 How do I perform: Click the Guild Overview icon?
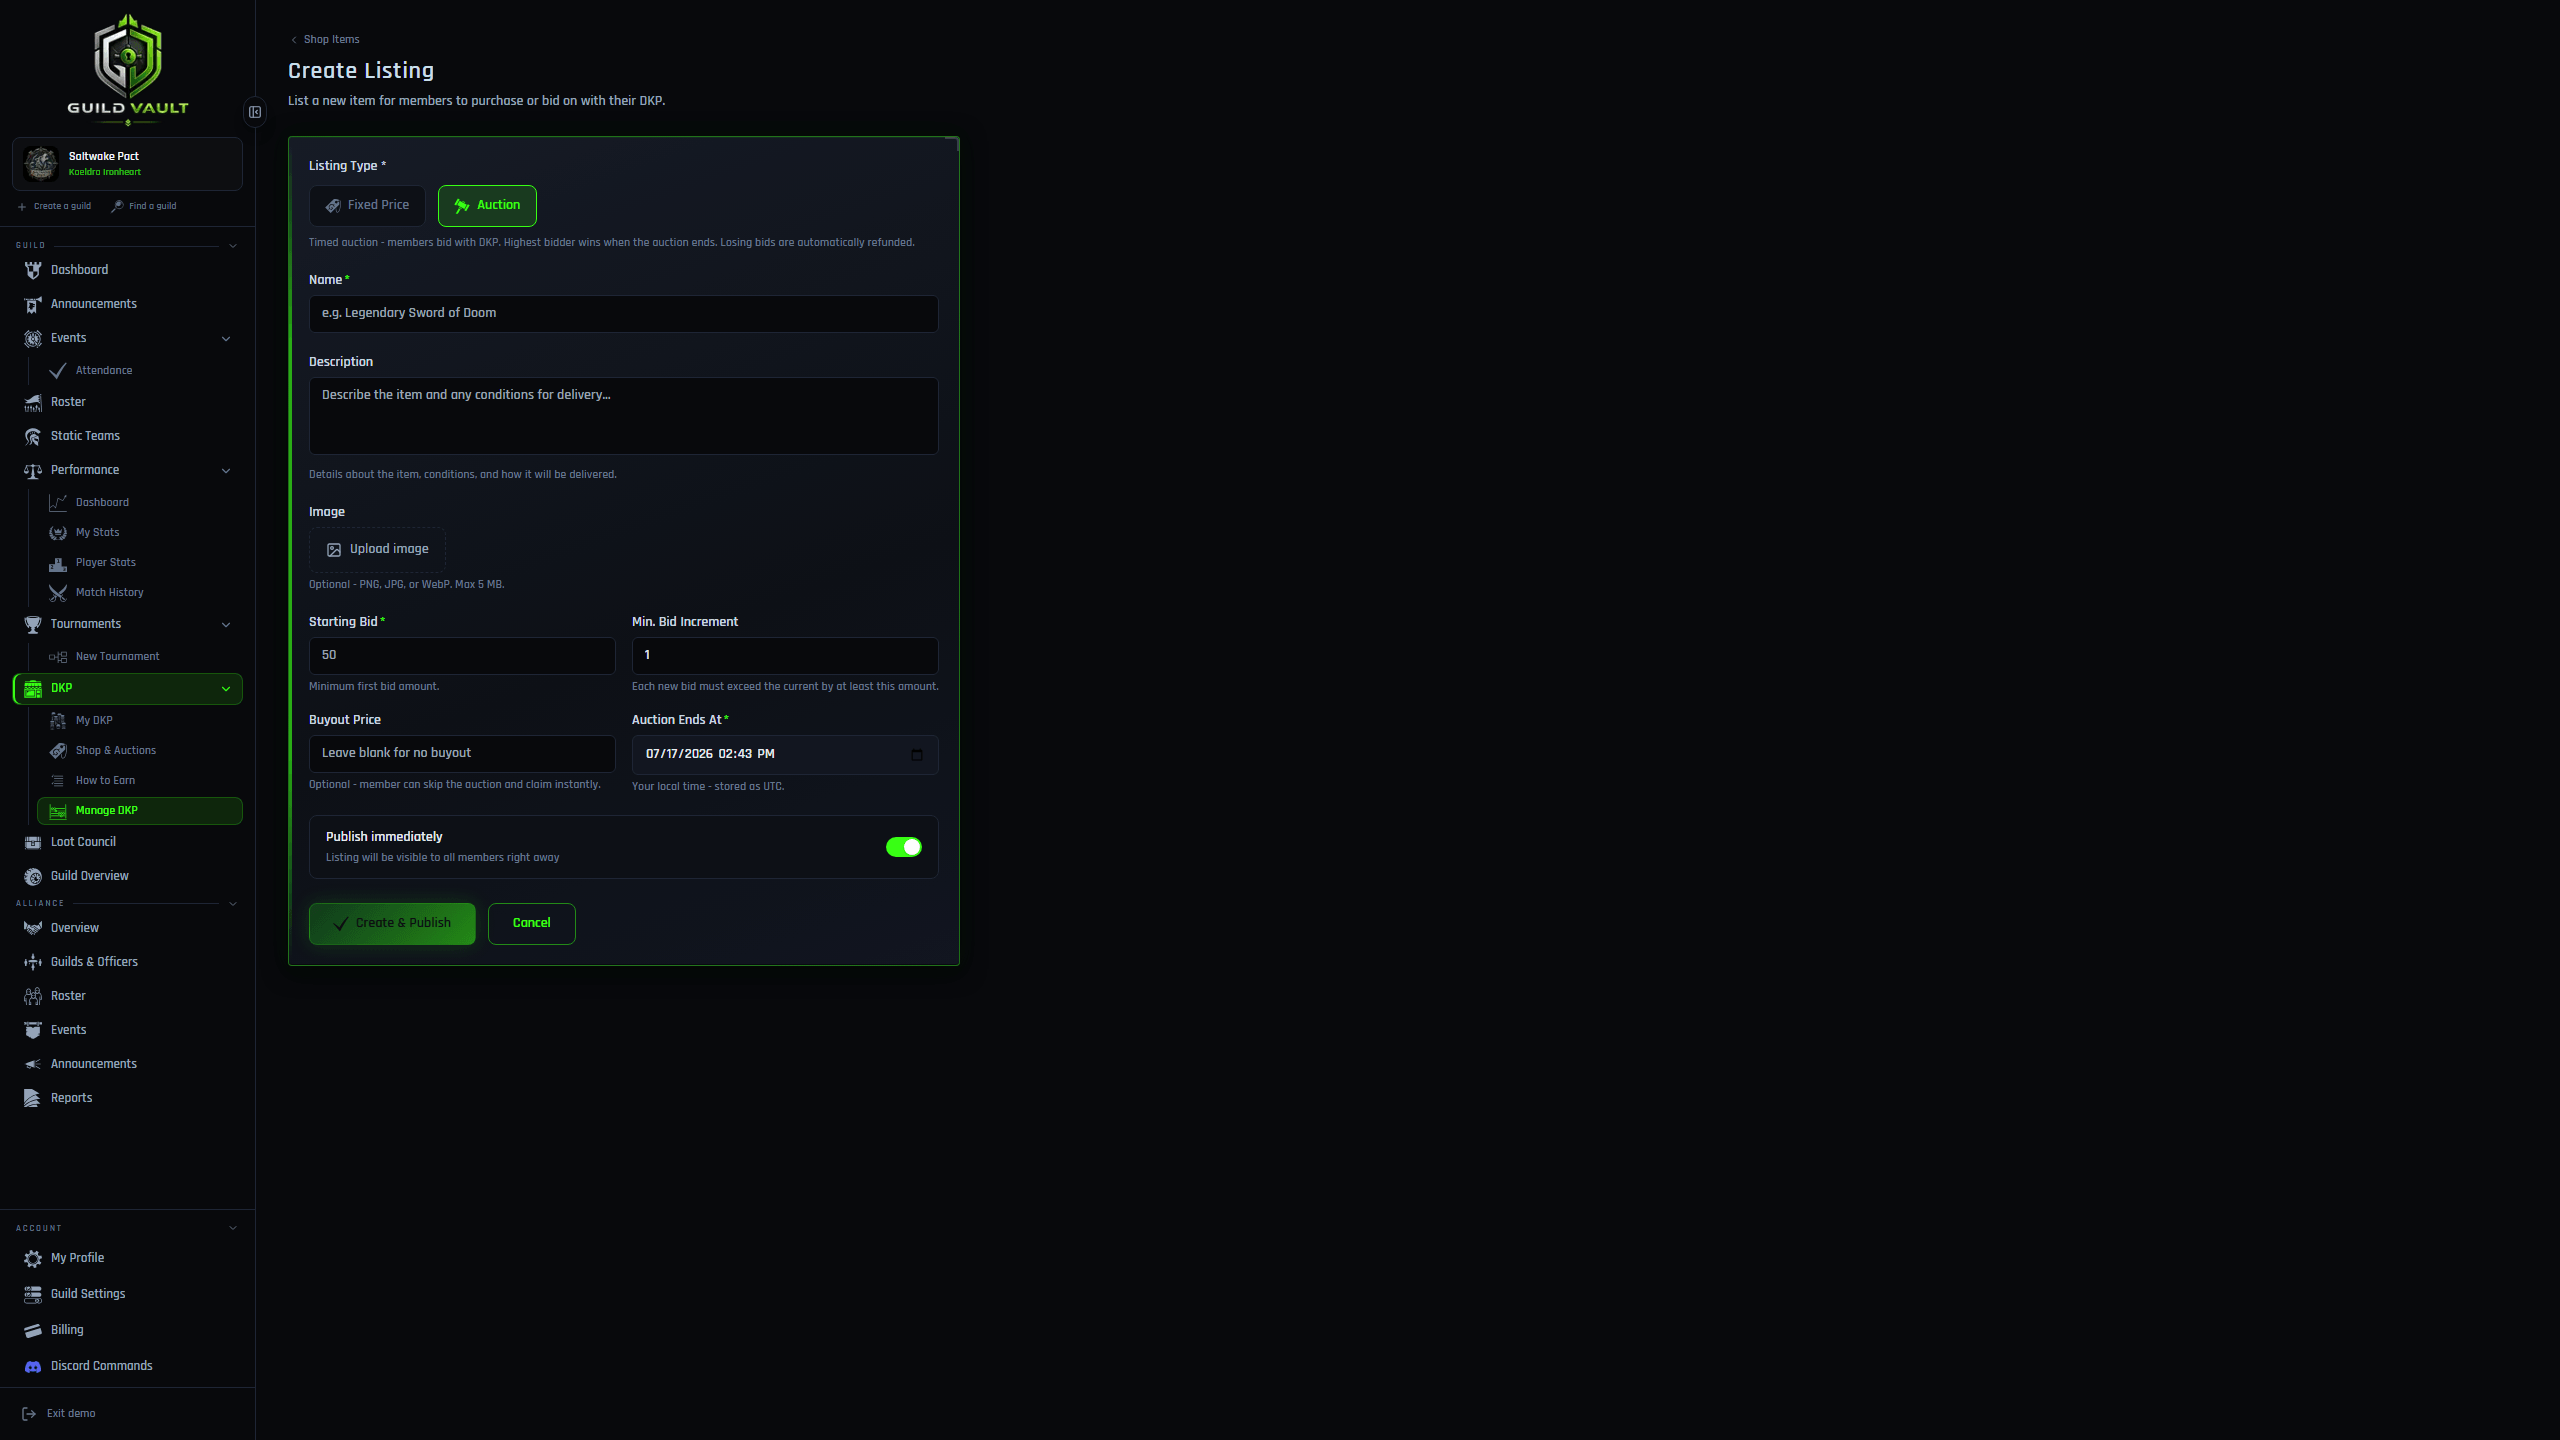coord(33,876)
